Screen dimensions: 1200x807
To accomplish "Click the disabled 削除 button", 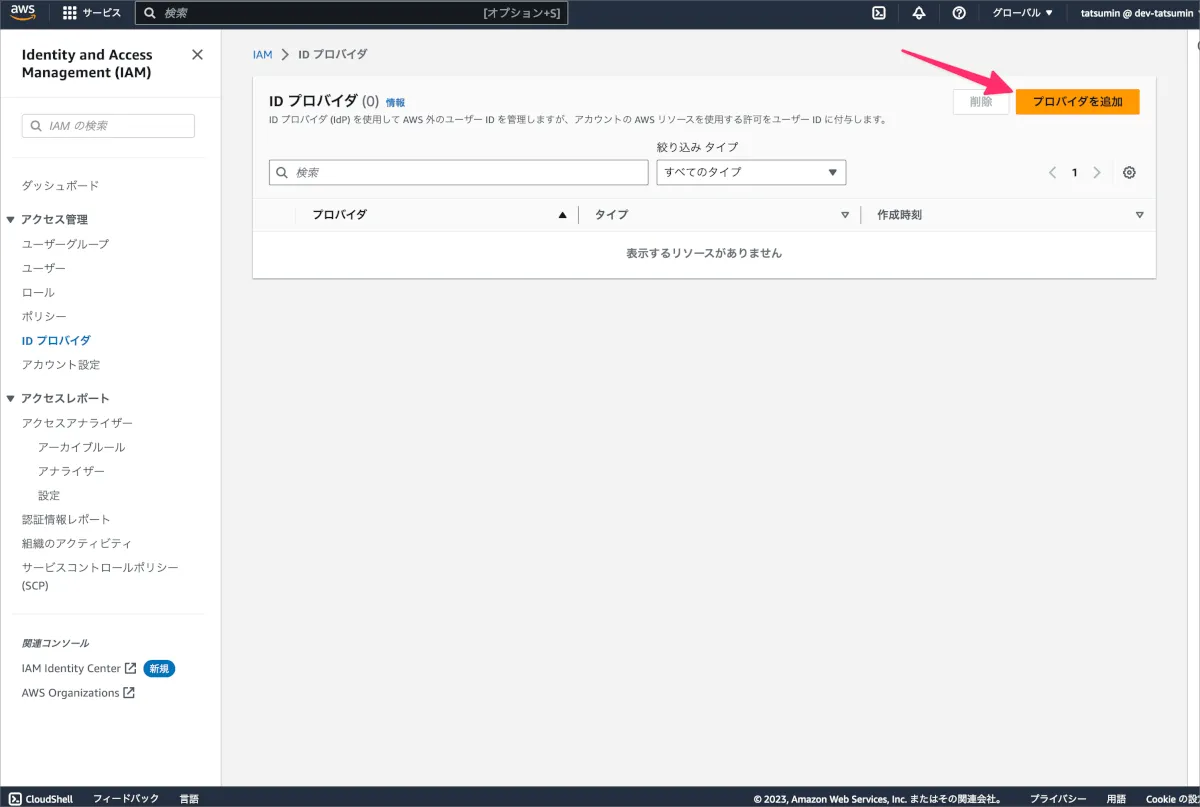I will 981,102.
